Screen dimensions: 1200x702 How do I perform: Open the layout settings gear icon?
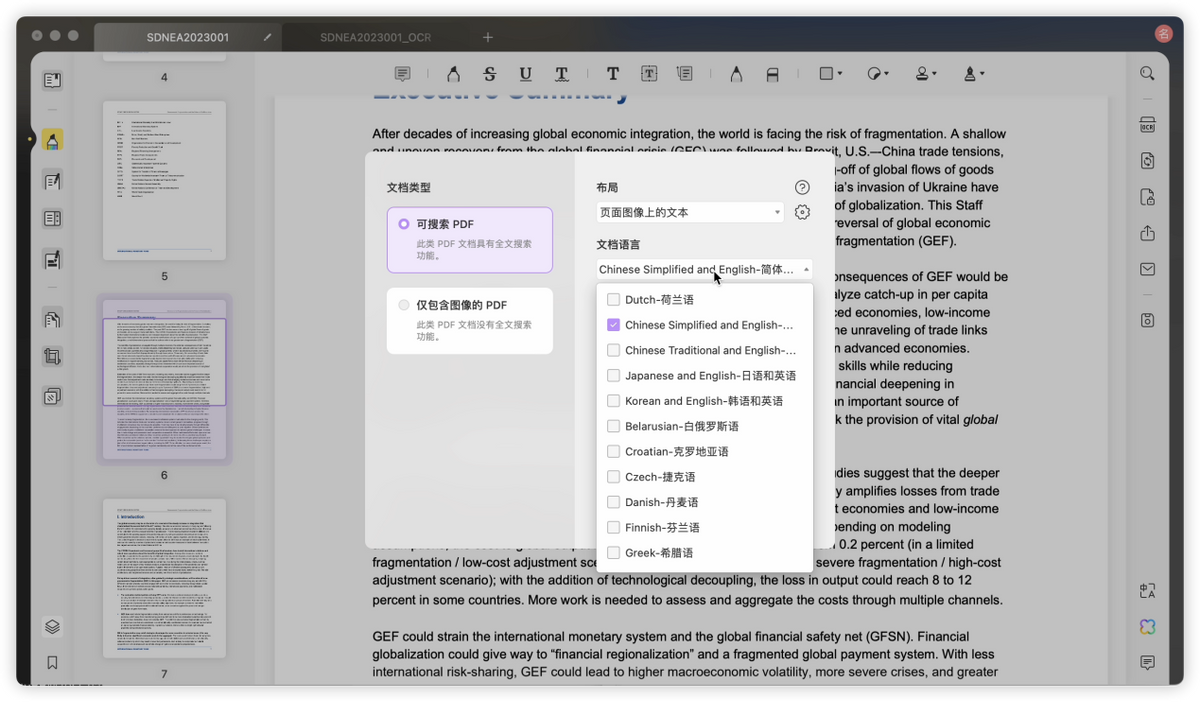(x=802, y=212)
